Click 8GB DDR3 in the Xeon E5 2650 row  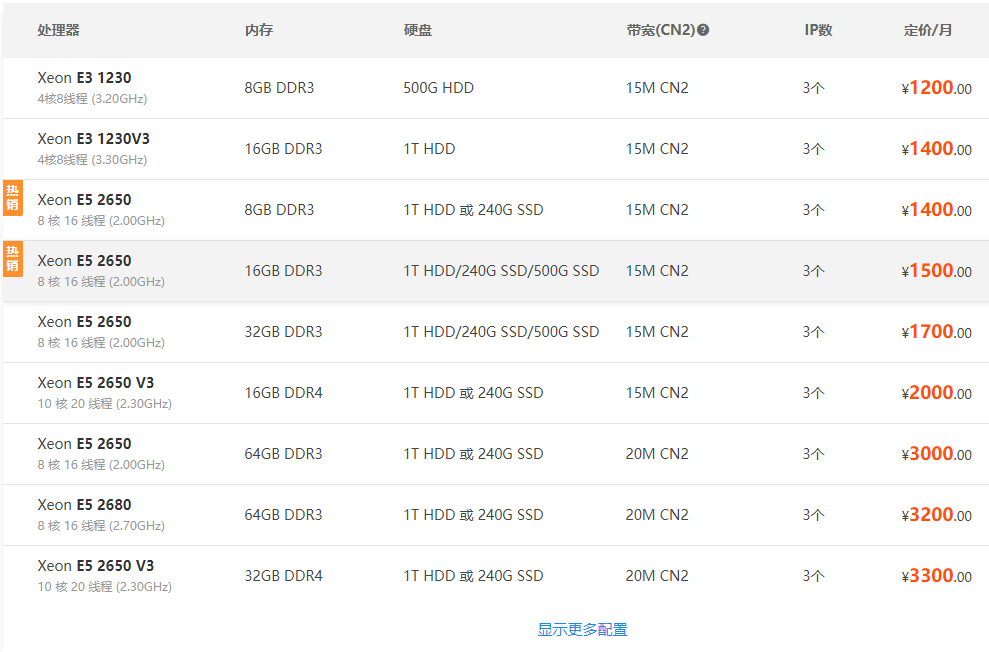[x=279, y=210]
